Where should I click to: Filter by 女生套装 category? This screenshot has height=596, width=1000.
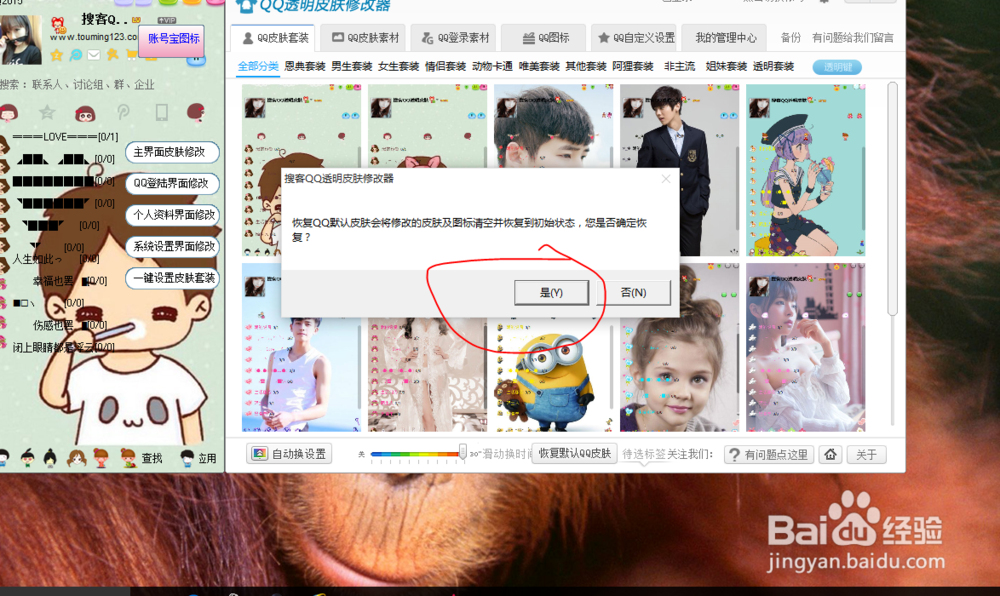coord(399,66)
